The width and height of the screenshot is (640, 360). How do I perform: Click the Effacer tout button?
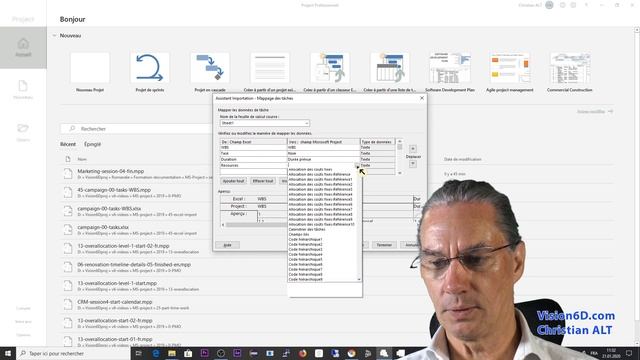click(263, 181)
